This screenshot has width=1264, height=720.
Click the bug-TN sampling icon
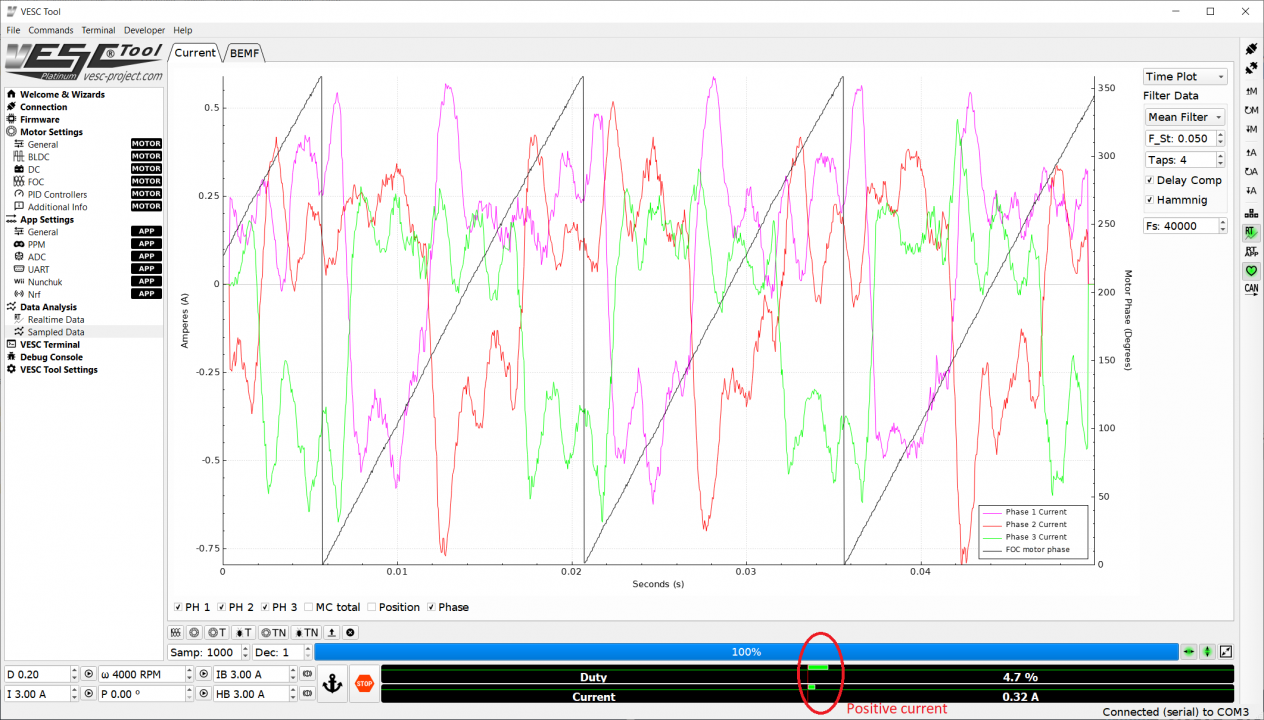pos(306,632)
